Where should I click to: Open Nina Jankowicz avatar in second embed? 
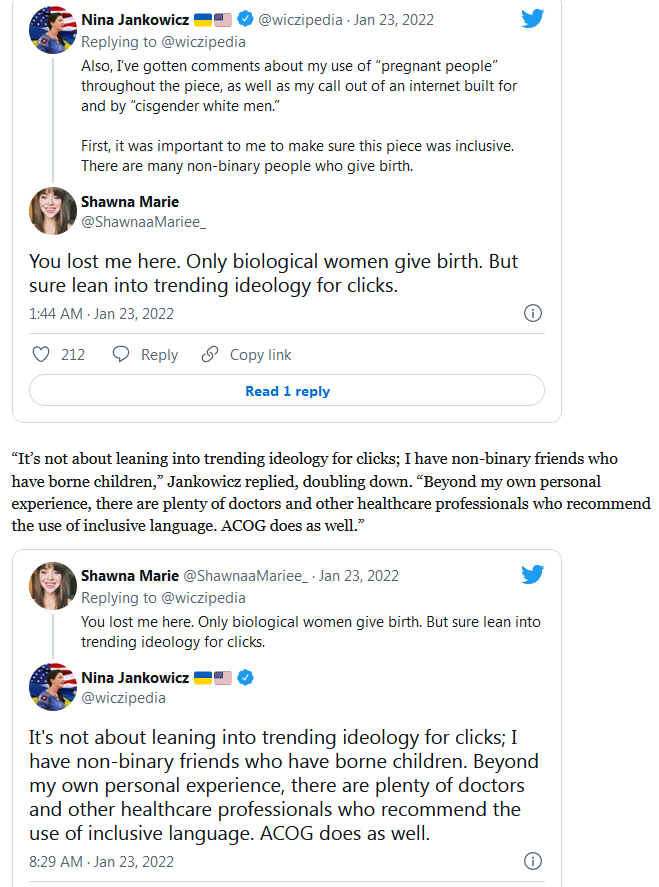pos(53,687)
